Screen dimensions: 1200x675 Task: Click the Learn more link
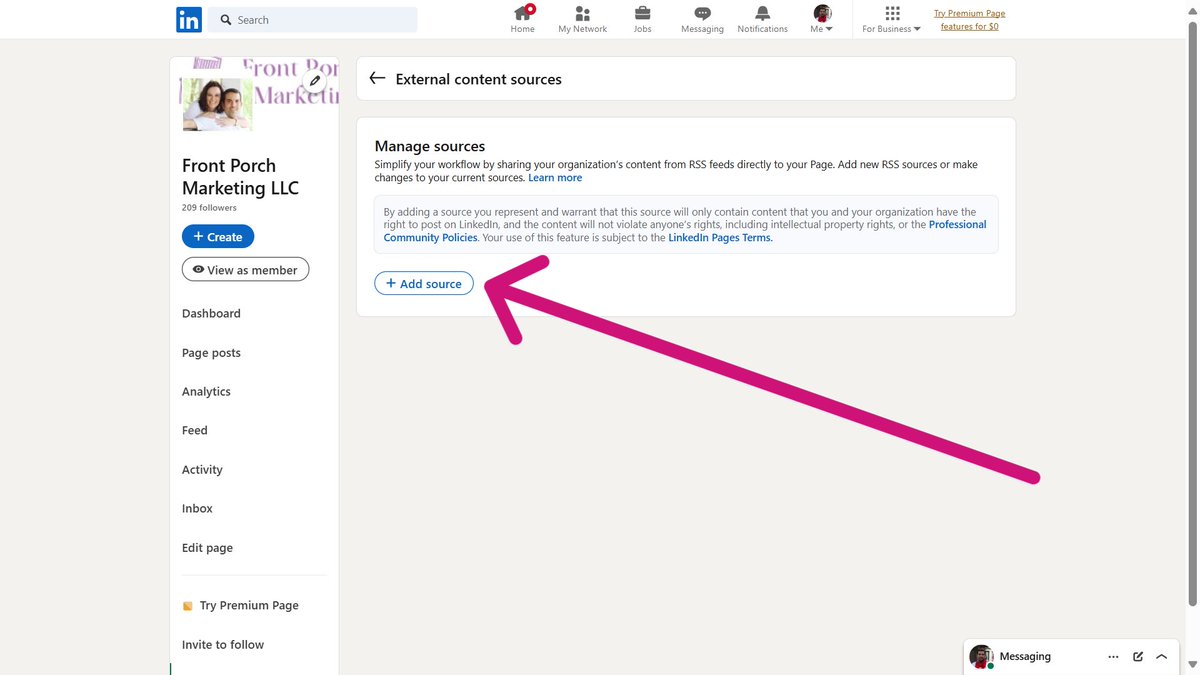coord(555,178)
